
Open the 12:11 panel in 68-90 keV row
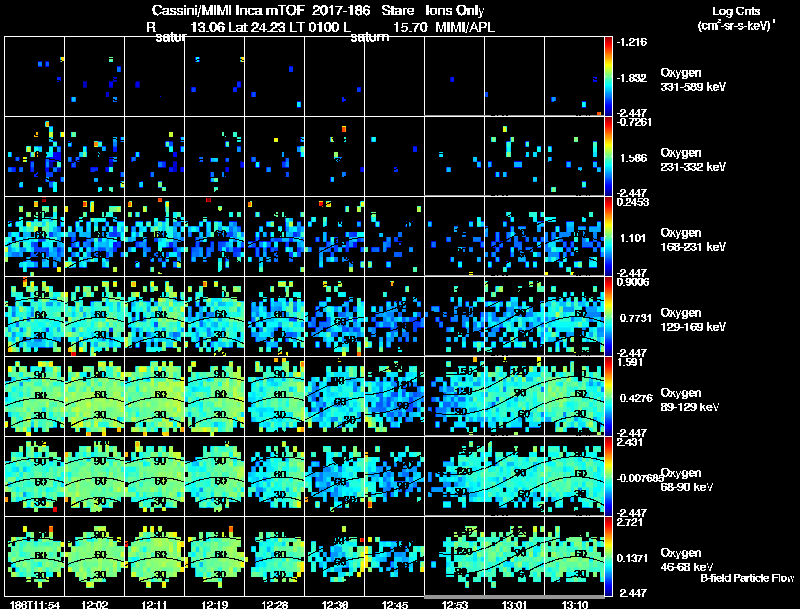click(155, 476)
